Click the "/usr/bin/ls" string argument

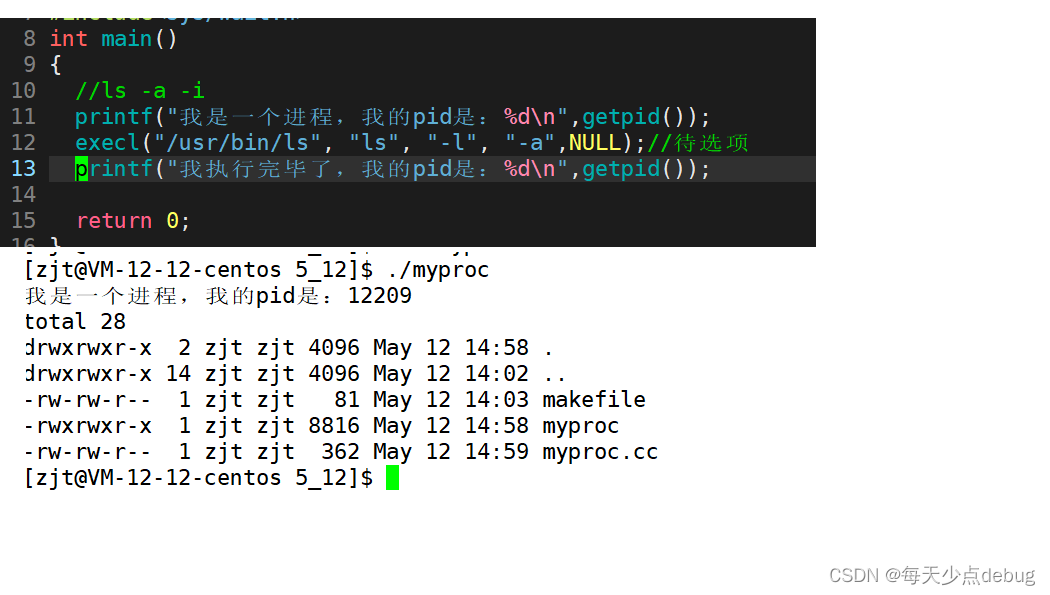pos(237,143)
